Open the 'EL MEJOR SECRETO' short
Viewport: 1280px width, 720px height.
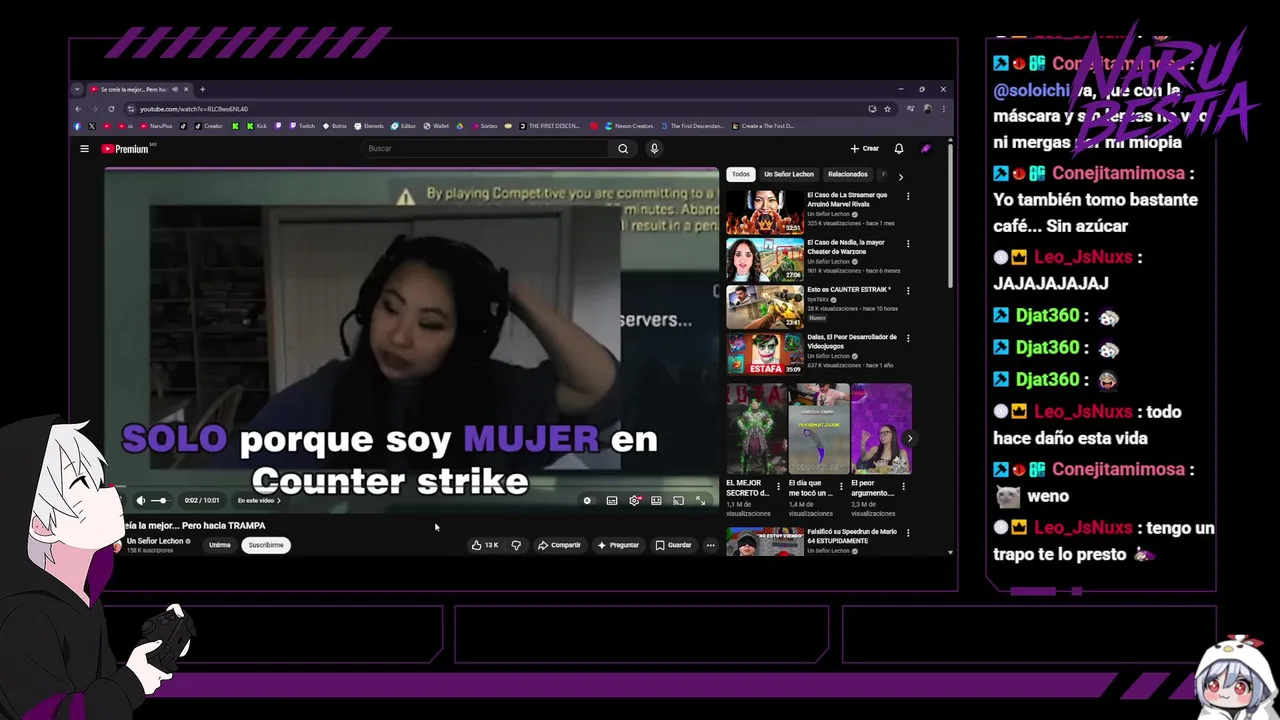point(756,428)
